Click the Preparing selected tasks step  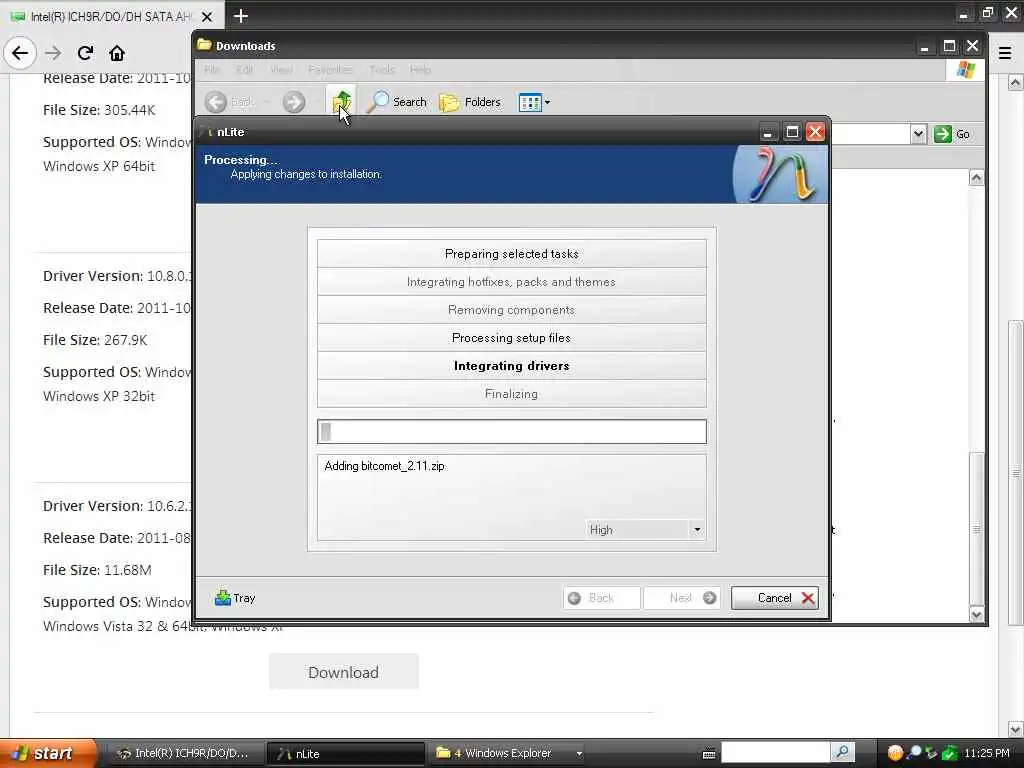click(x=511, y=253)
